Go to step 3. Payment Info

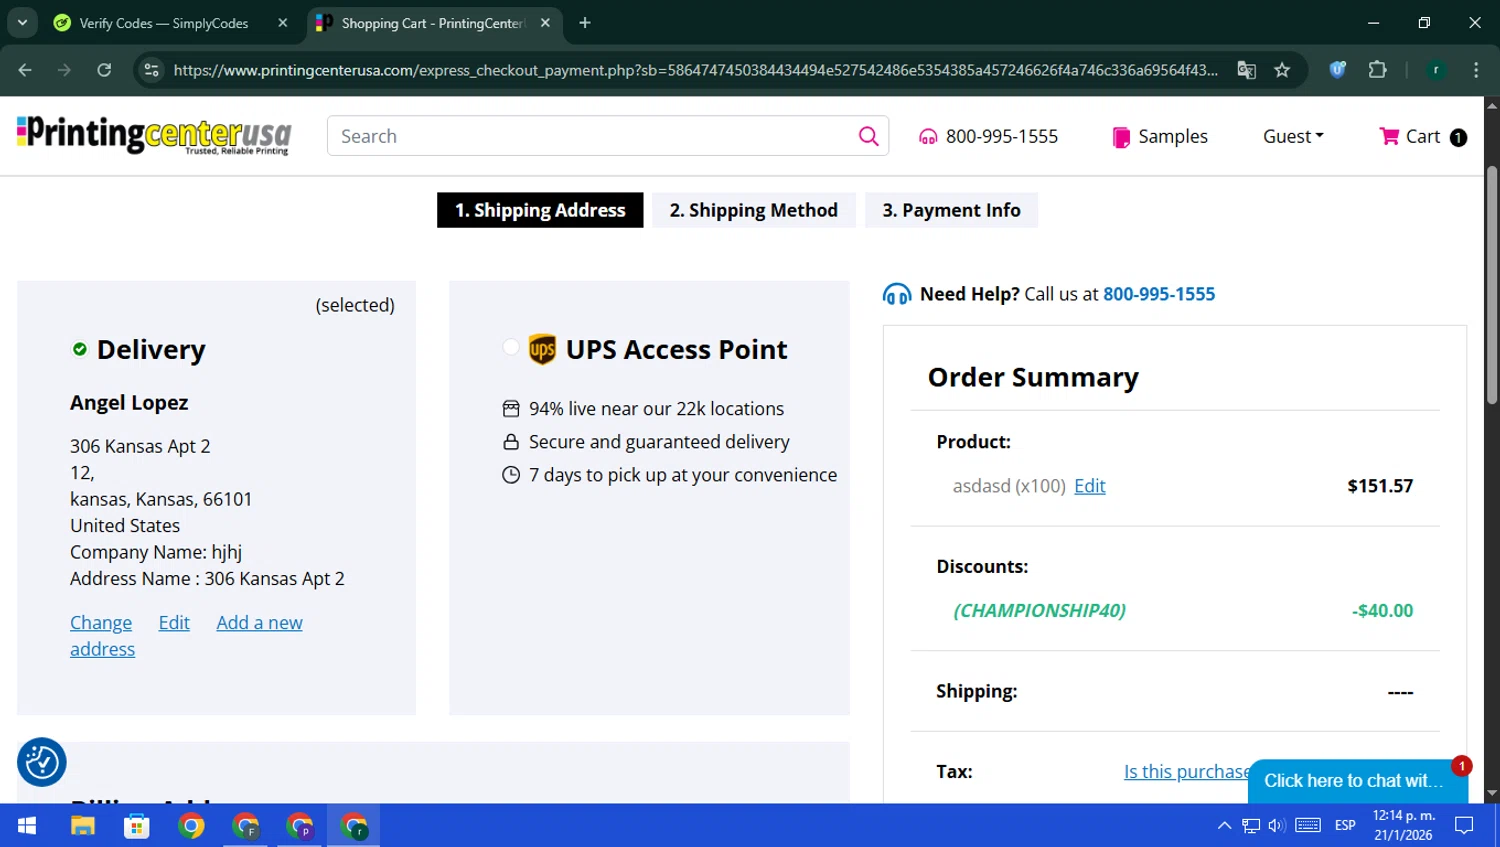point(951,210)
